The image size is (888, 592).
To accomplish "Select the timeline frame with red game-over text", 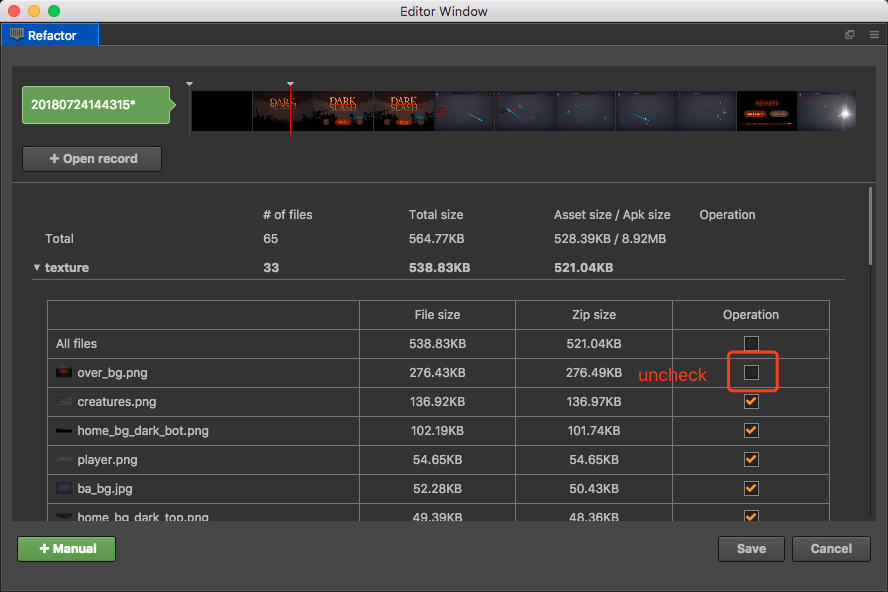I will pyautogui.click(x=767, y=111).
